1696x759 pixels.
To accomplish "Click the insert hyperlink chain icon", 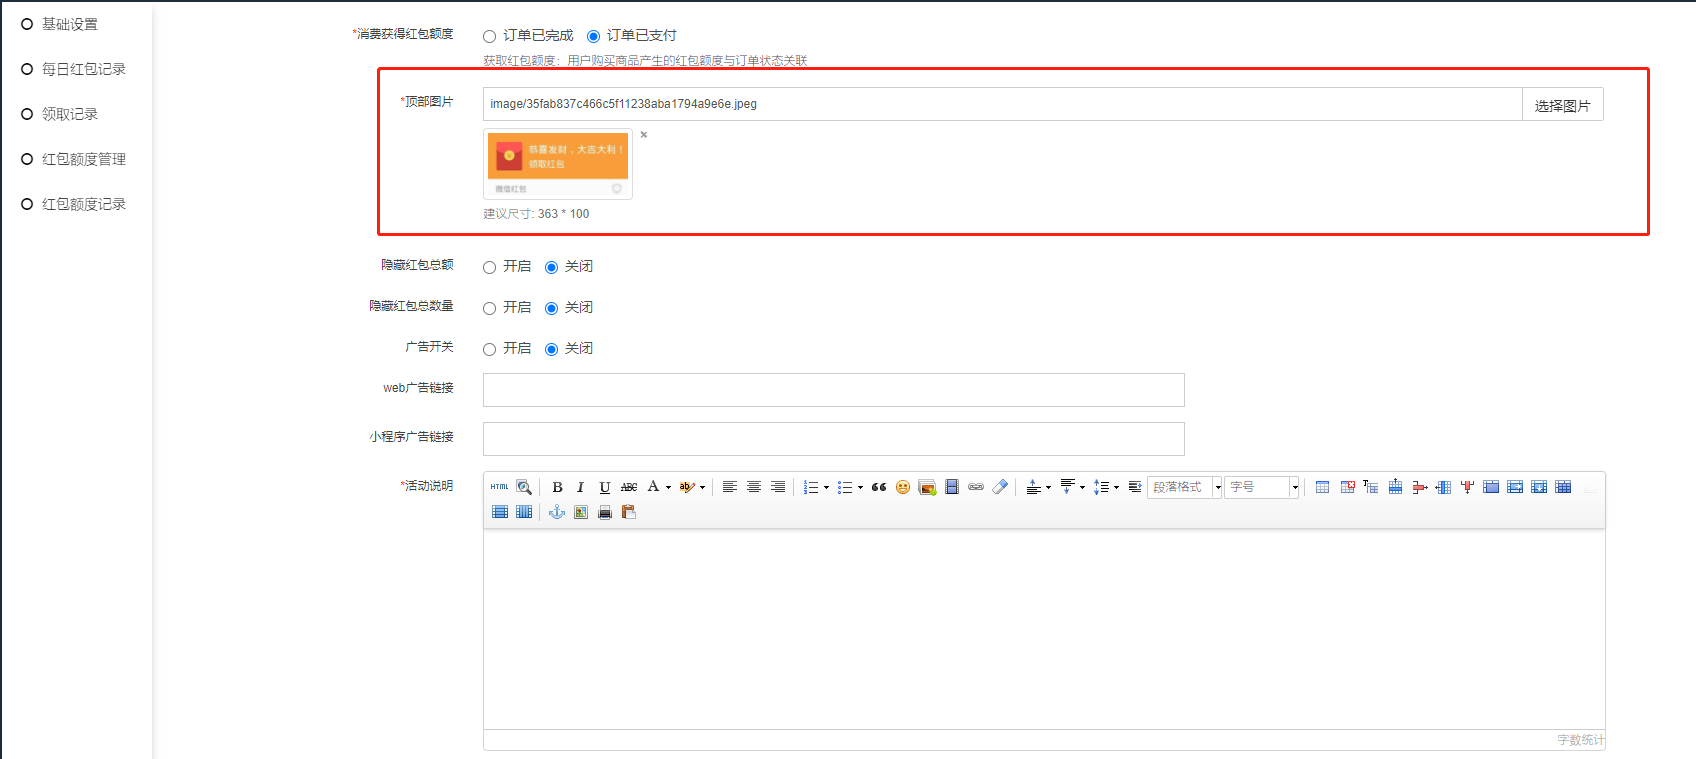I will [x=976, y=487].
